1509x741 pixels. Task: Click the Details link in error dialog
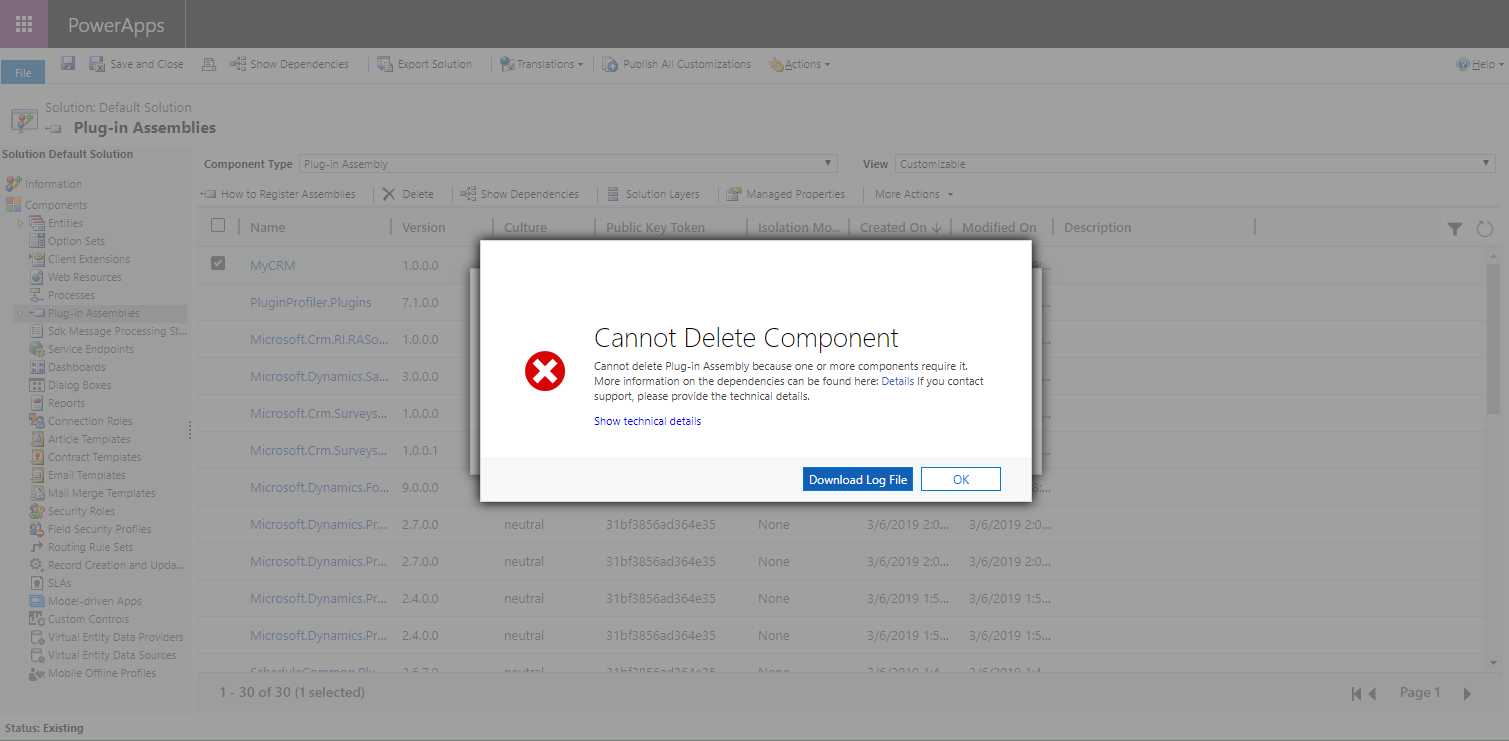click(897, 382)
